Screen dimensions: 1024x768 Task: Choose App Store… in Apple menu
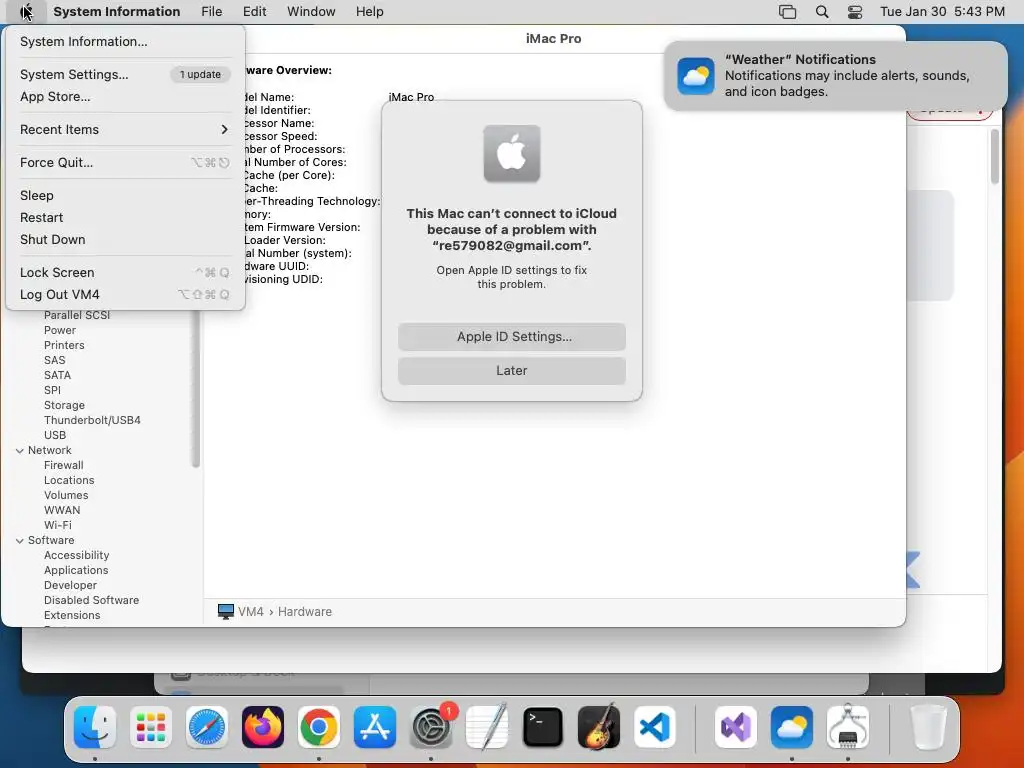click(x=125, y=97)
